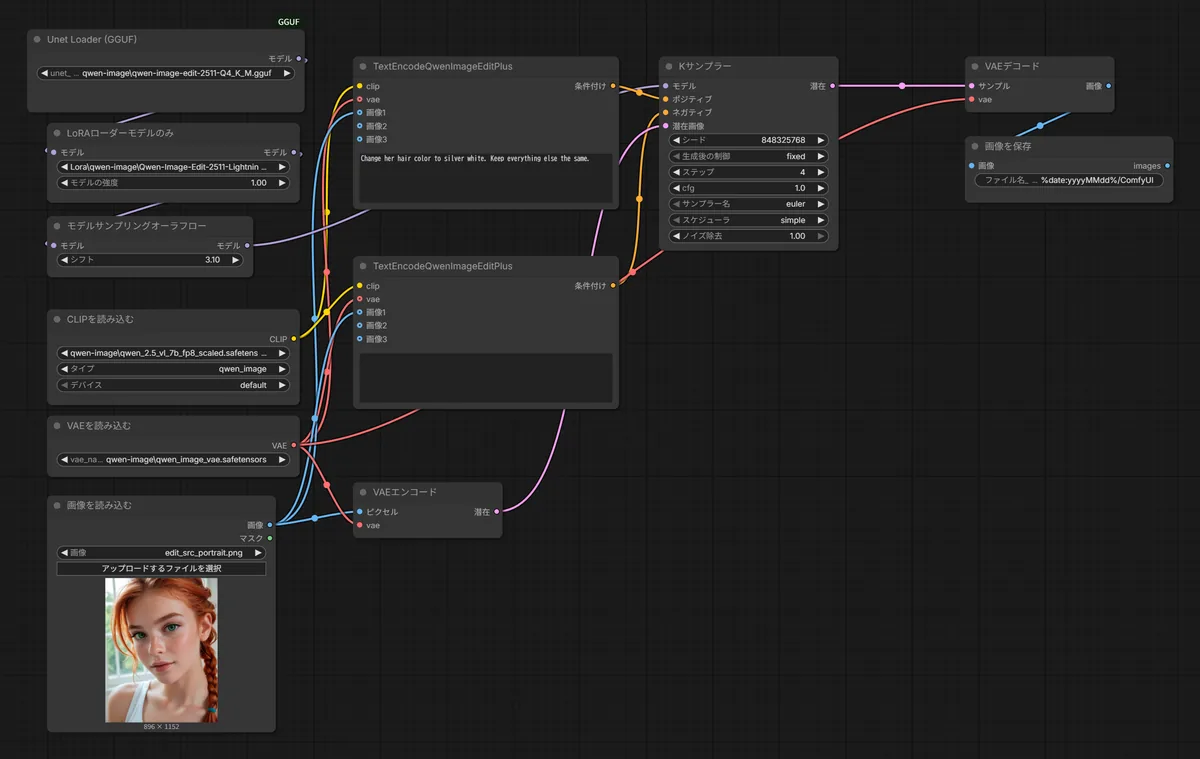Click the left arrow on the Lightning LoRA selector
1200x759 pixels.
tap(64, 167)
